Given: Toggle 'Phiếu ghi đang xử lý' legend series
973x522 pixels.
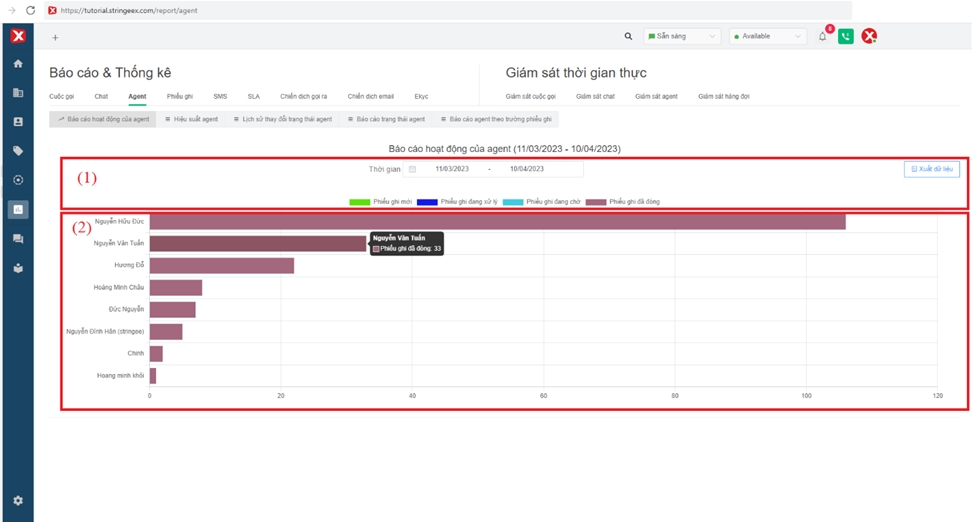Looking at the screenshot, I should click(x=428, y=202).
